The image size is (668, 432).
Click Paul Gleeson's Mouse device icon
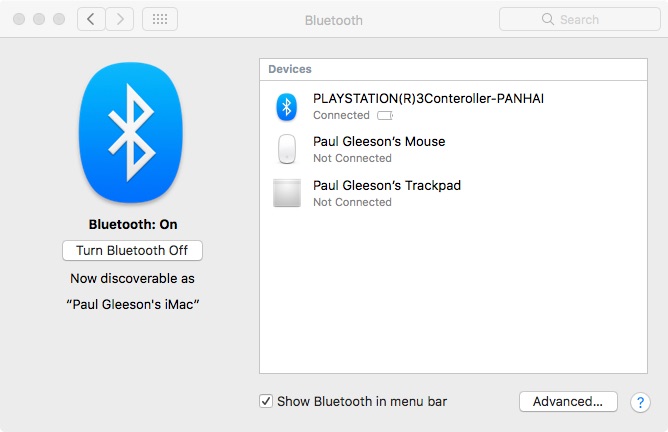[287, 149]
